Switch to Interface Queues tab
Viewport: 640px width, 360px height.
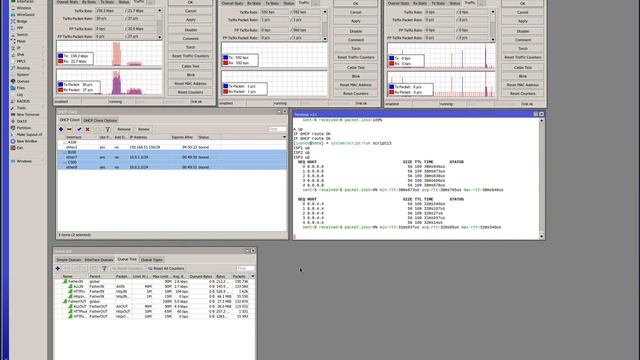click(x=99, y=260)
